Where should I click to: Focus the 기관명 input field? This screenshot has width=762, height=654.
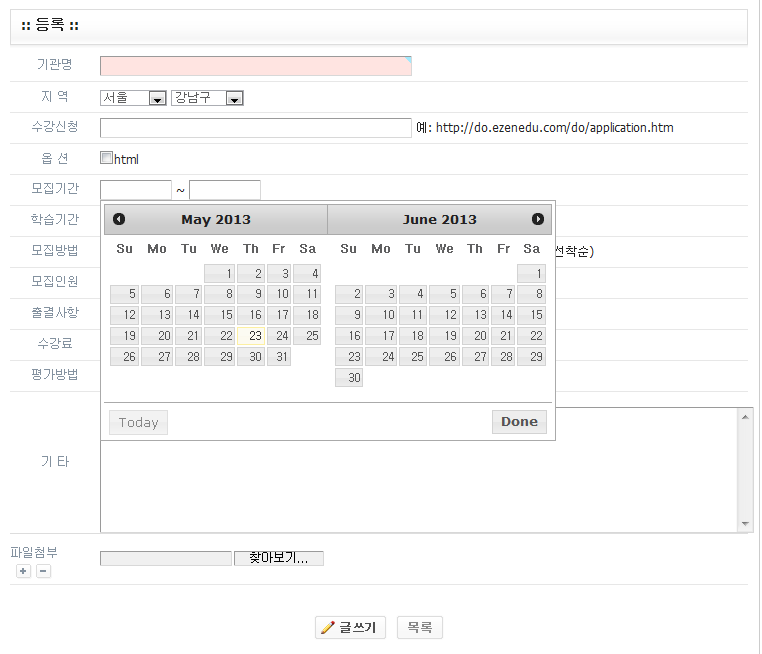click(x=255, y=66)
